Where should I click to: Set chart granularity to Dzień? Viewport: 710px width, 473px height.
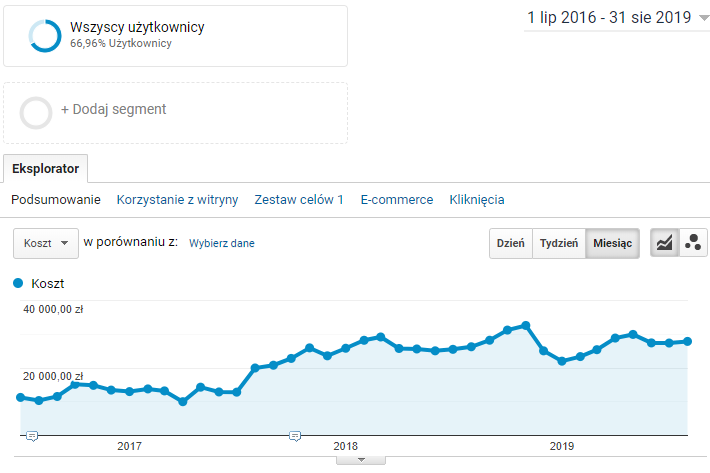click(x=510, y=243)
